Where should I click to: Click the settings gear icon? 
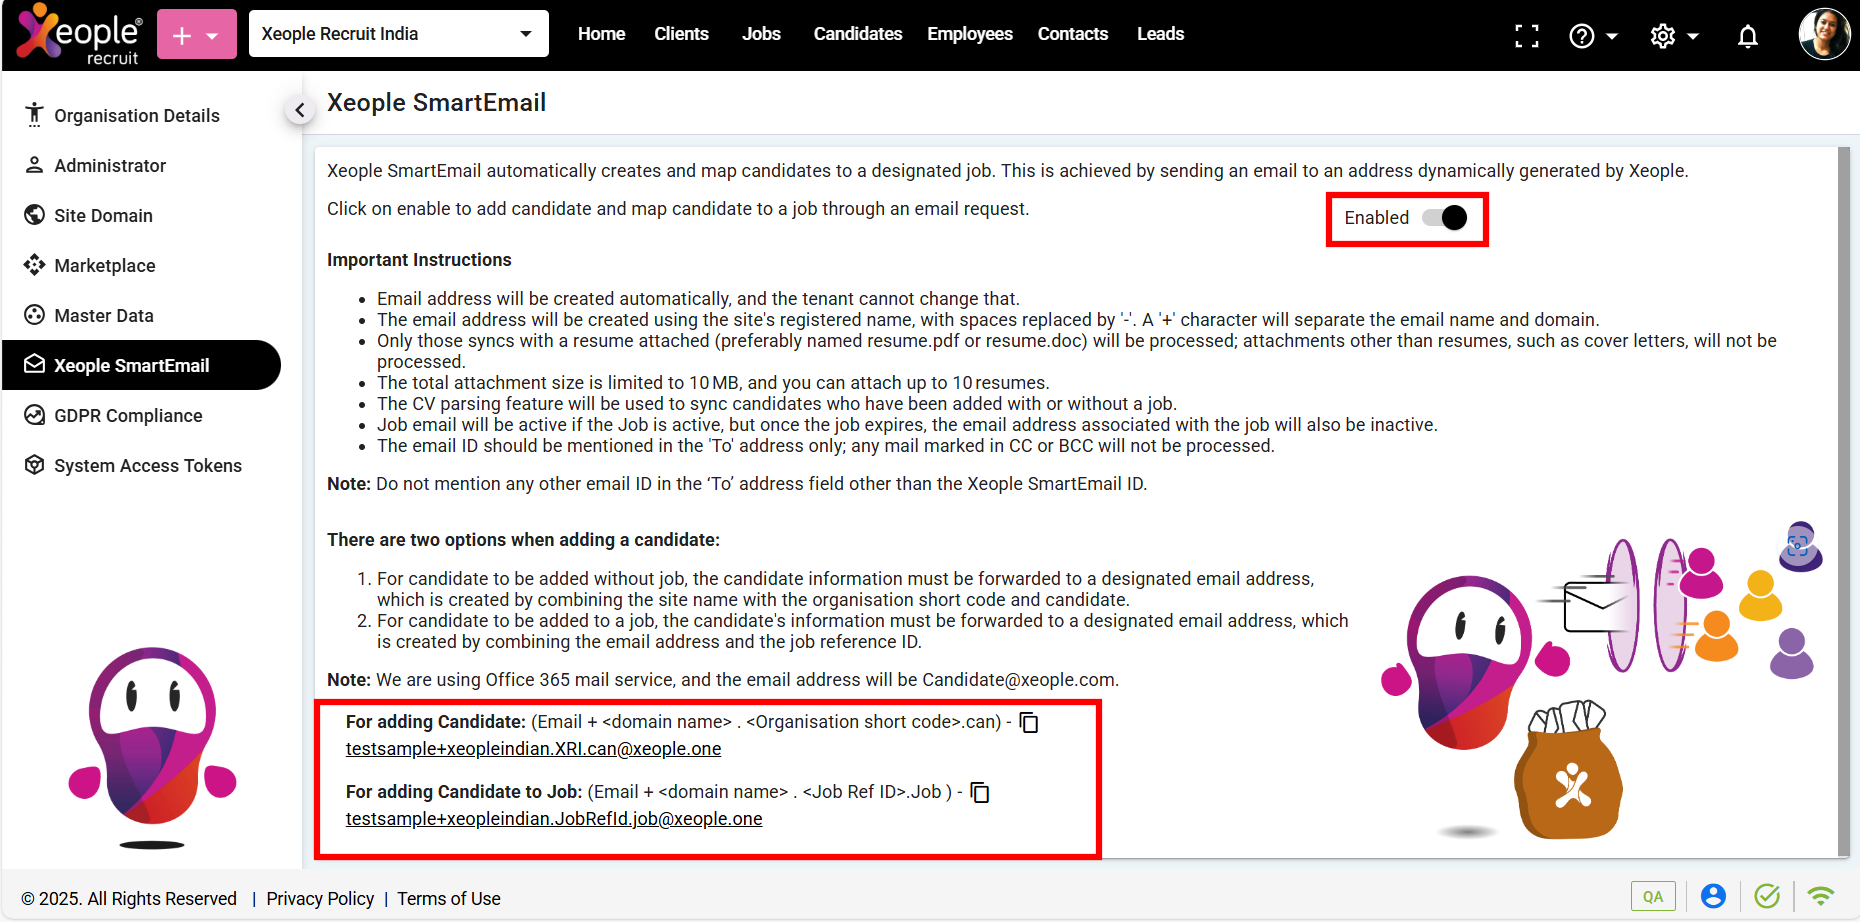click(x=1663, y=36)
